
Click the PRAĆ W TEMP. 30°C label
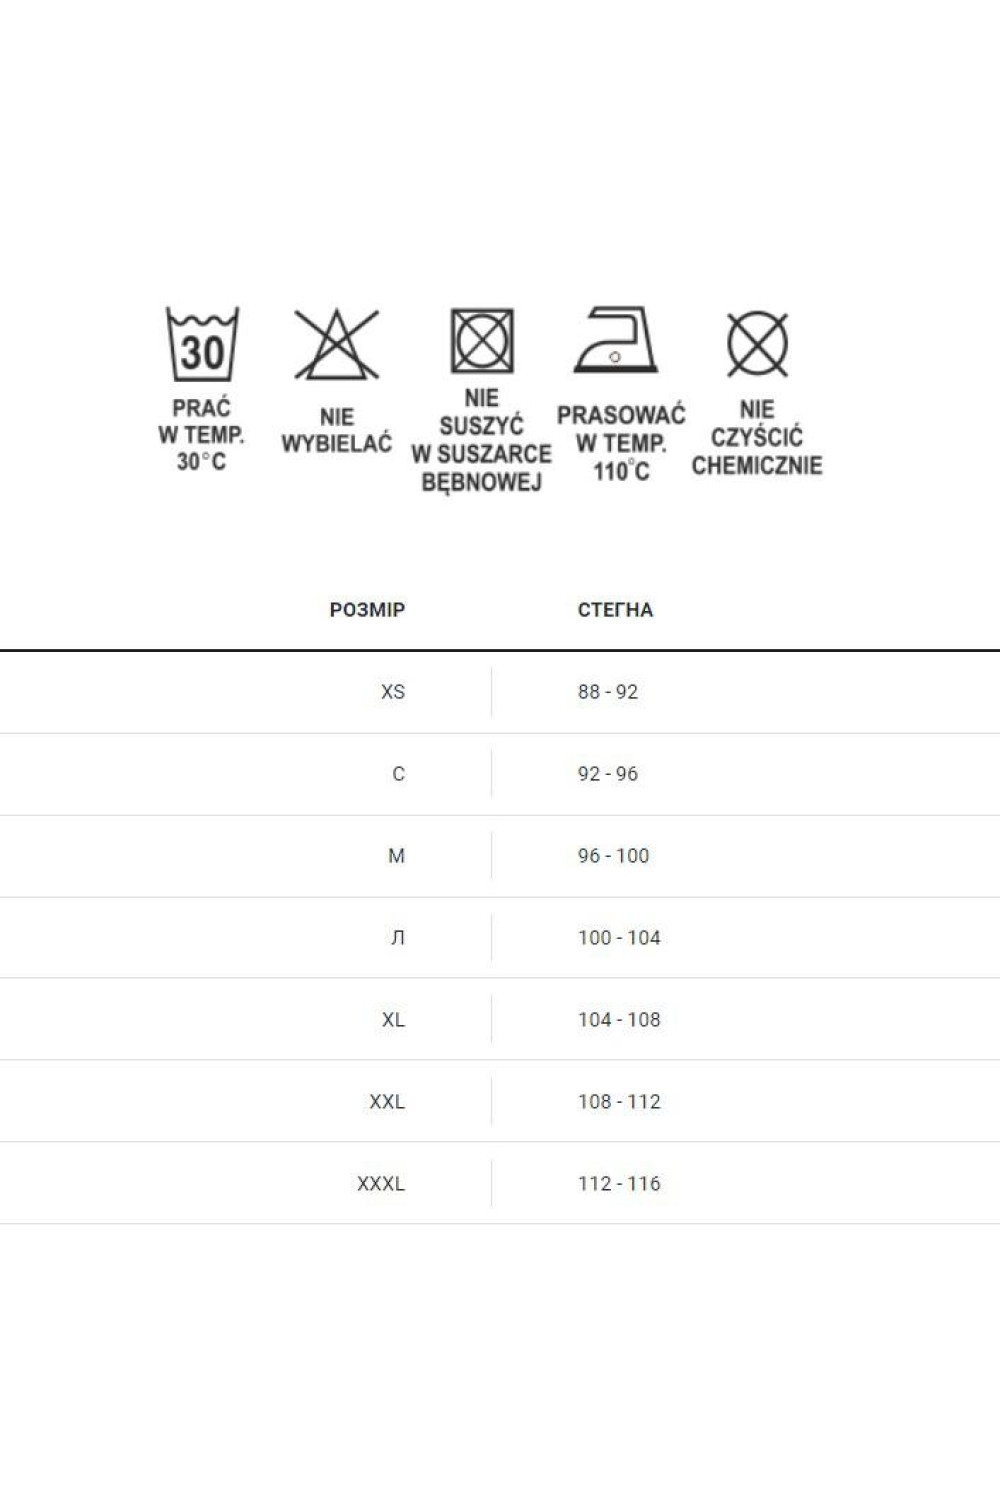[202, 435]
